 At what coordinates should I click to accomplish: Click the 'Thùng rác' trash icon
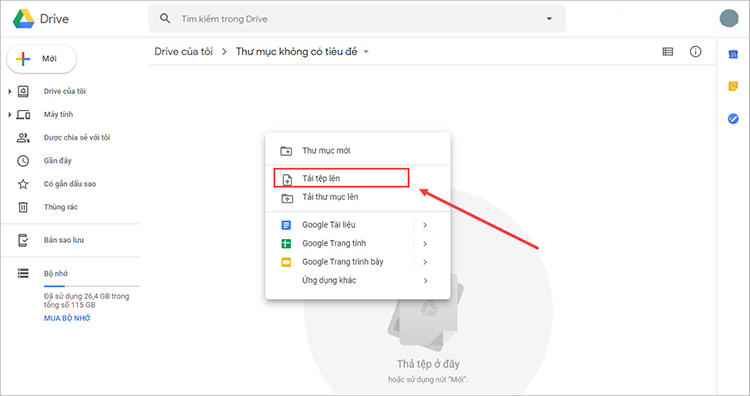23,207
